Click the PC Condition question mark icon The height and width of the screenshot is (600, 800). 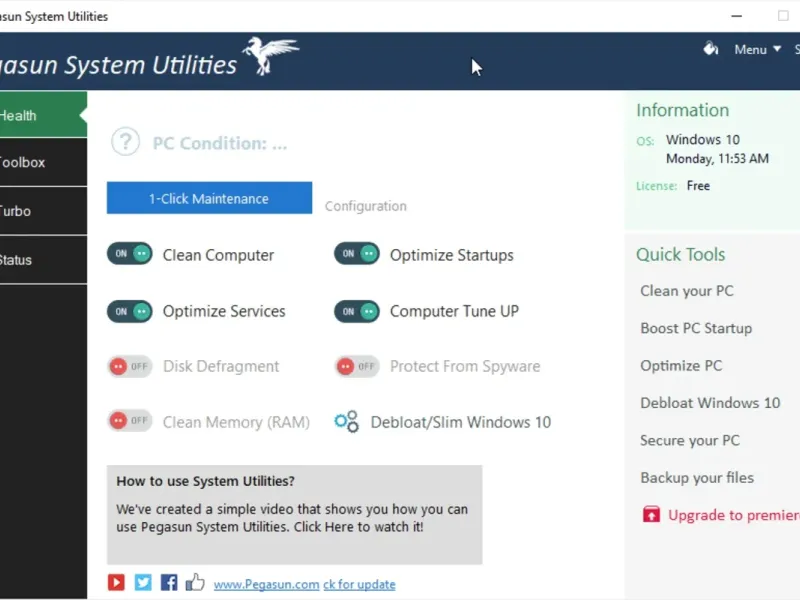tap(126, 142)
